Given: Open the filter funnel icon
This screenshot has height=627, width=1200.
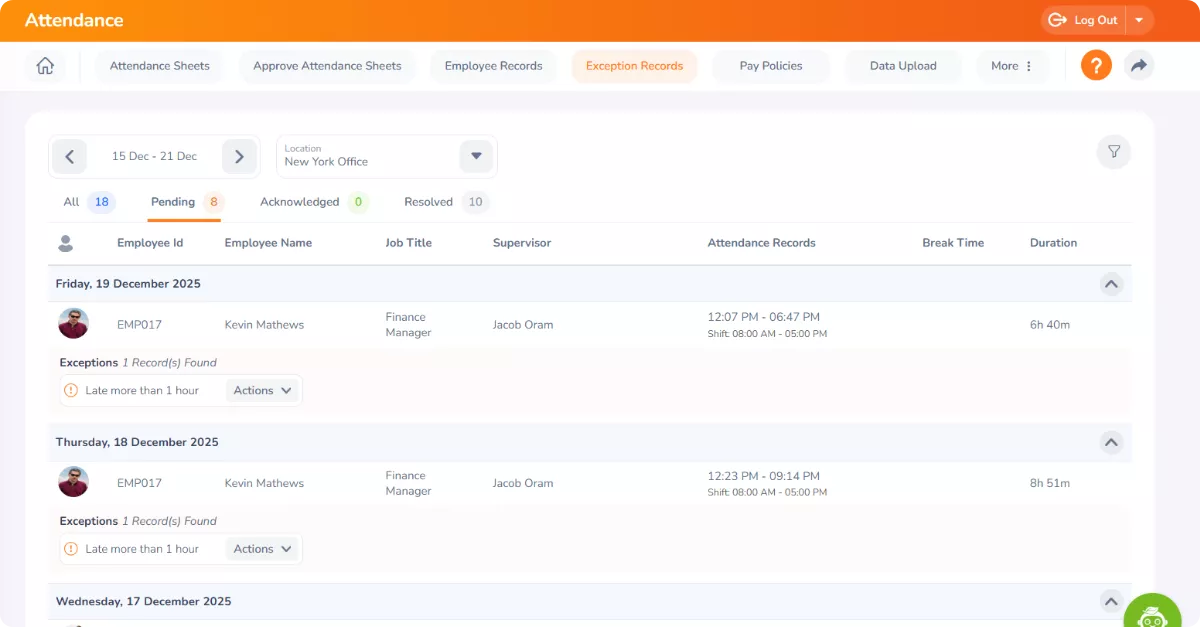Looking at the screenshot, I should click(1113, 152).
